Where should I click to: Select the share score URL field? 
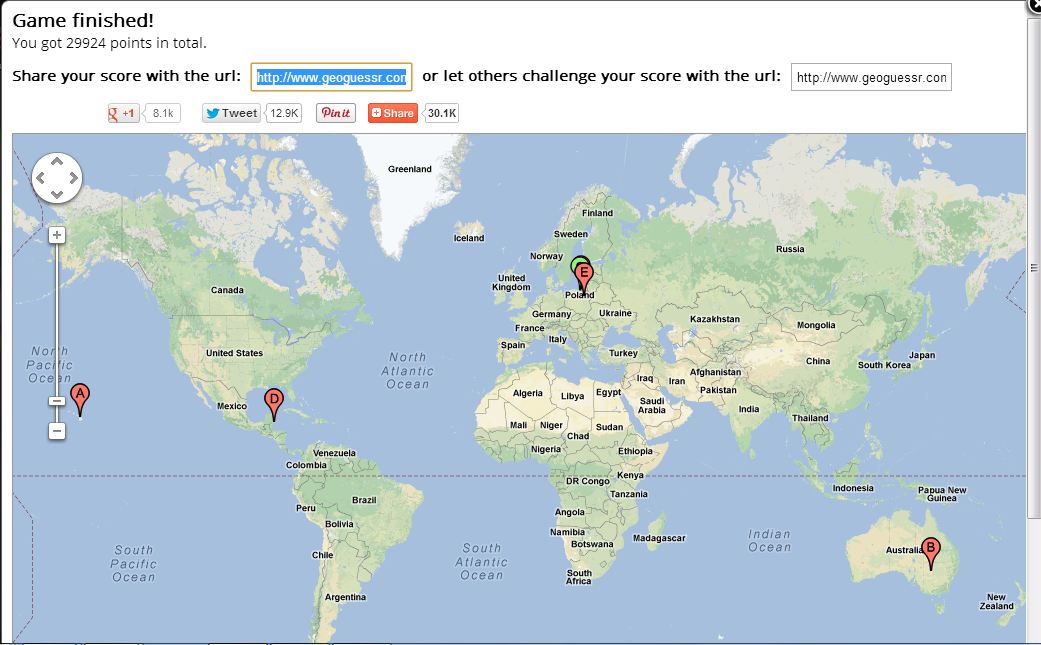(x=331, y=77)
